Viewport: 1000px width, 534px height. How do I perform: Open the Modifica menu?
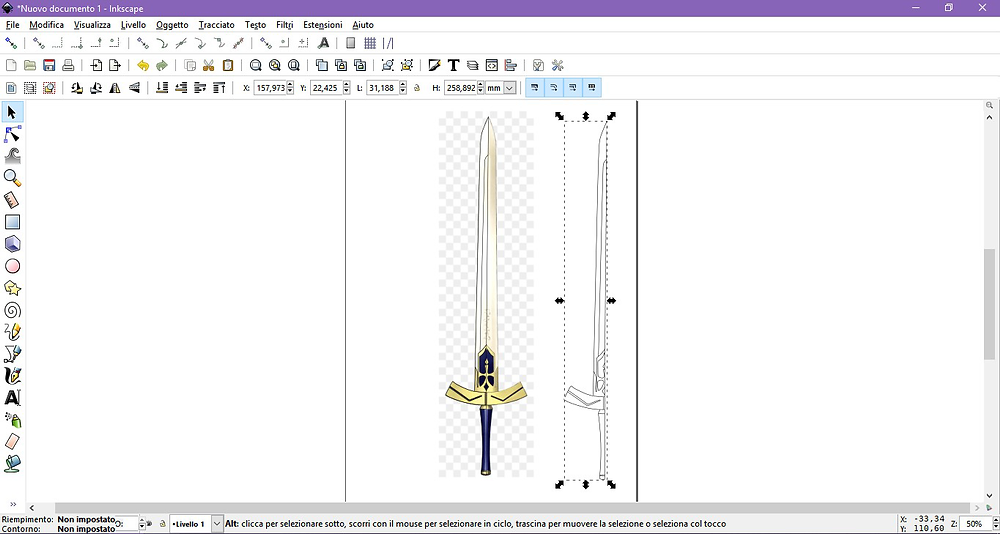point(47,25)
